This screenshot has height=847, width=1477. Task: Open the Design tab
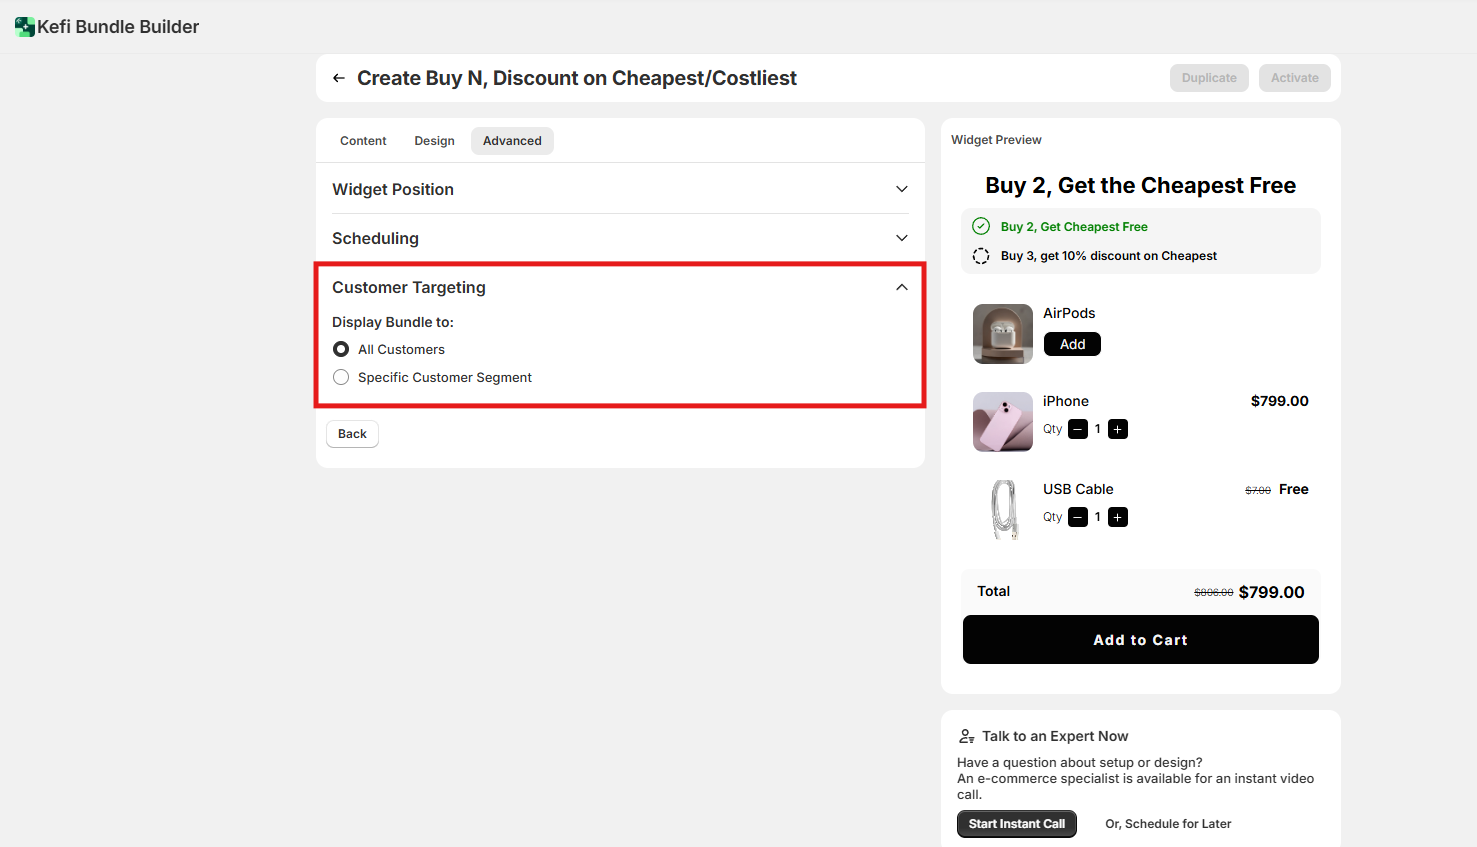point(434,141)
